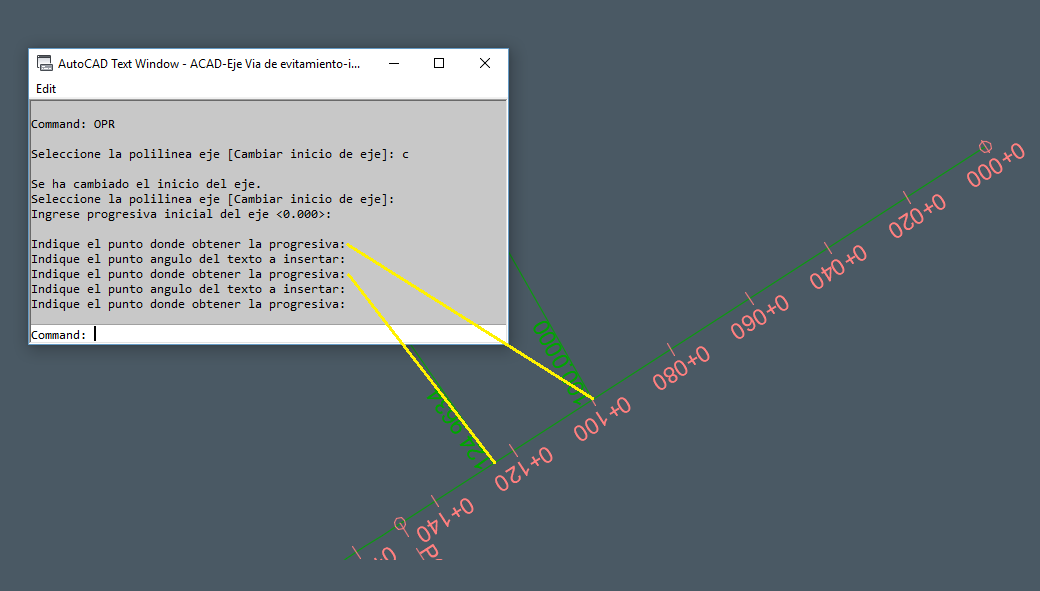Click the circle marker at station 0+140
Screen dimensions: 1040x591
point(399,521)
